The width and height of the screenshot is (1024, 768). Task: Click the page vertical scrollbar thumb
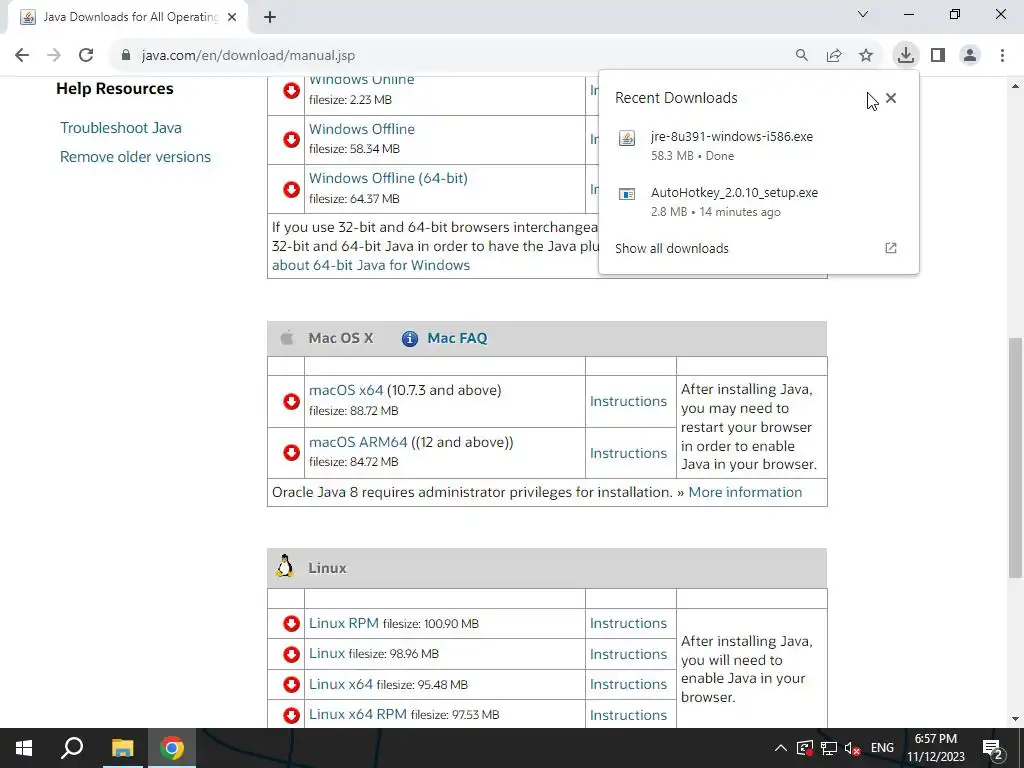1016,457
